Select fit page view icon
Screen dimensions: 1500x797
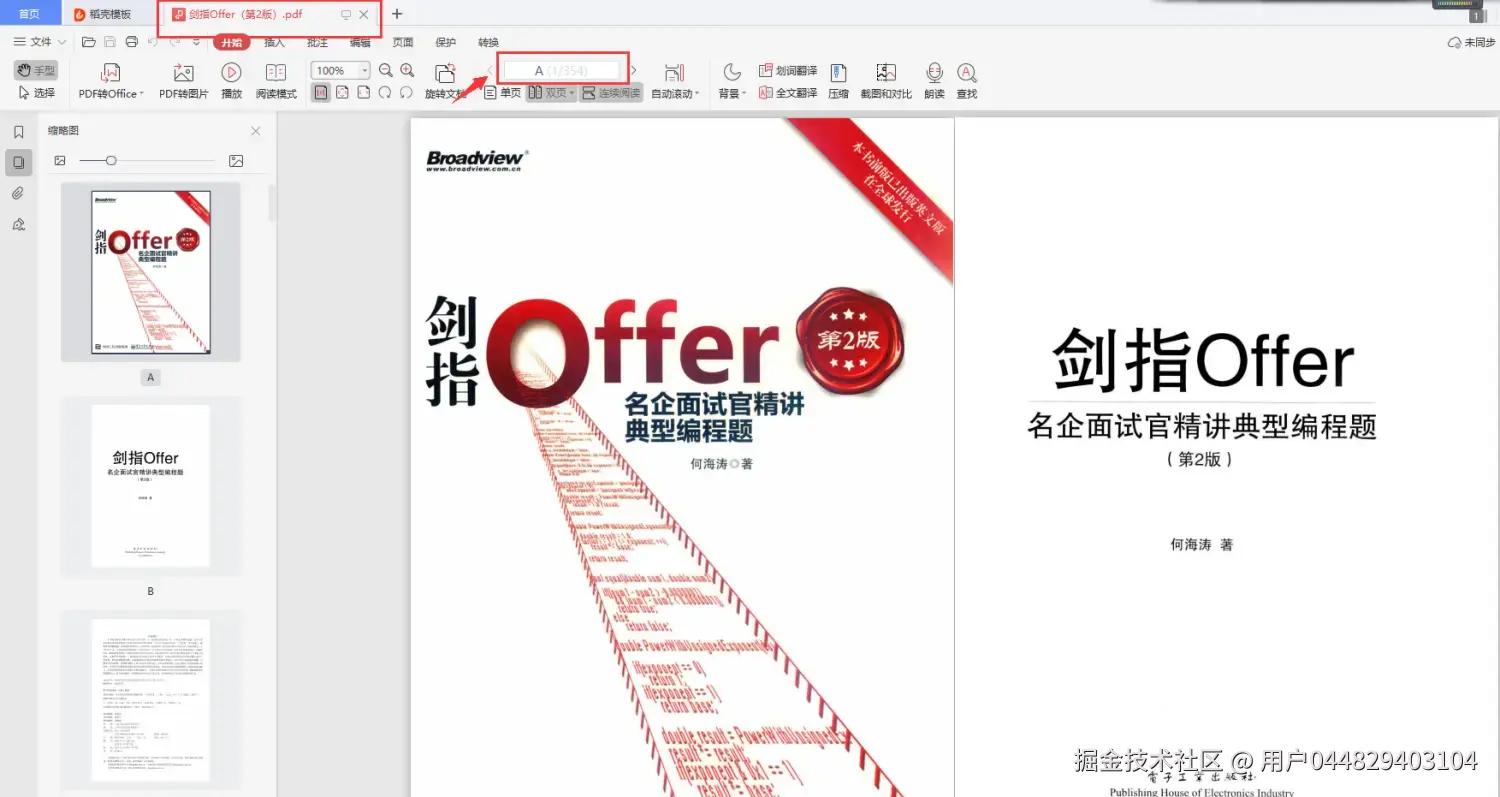[342, 92]
